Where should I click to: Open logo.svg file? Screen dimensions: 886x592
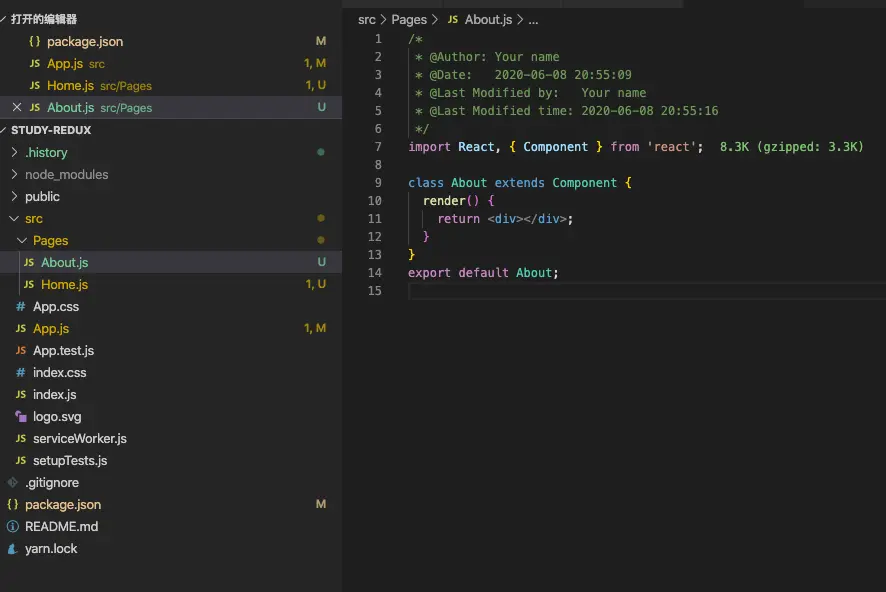tap(171, 416)
